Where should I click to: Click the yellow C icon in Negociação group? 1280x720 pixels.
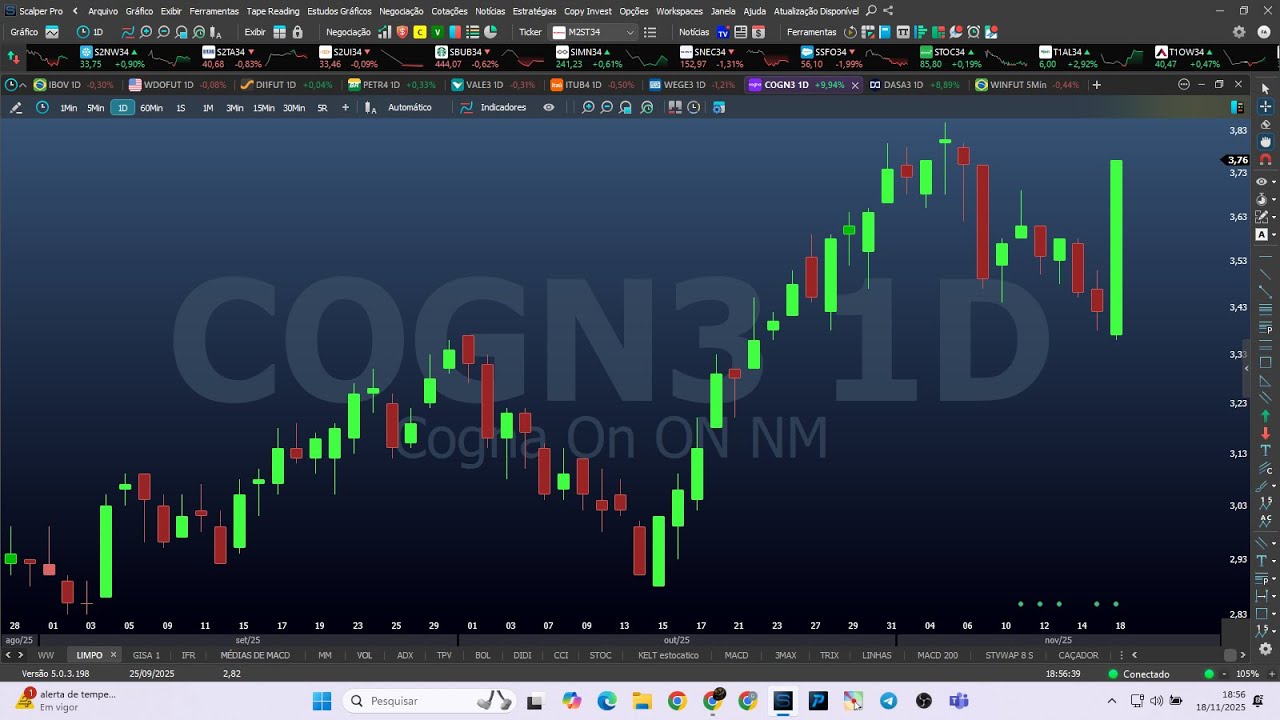tap(420, 32)
